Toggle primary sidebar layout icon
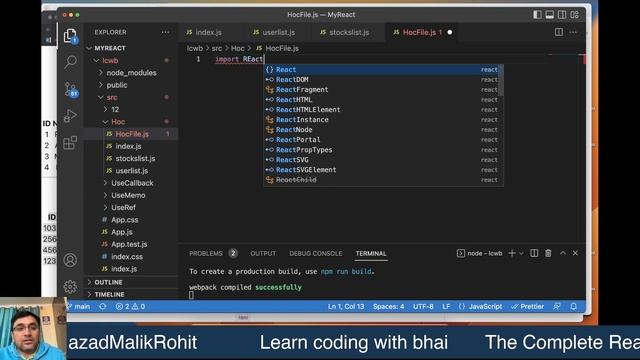The image size is (640, 360). [x=538, y=15]
